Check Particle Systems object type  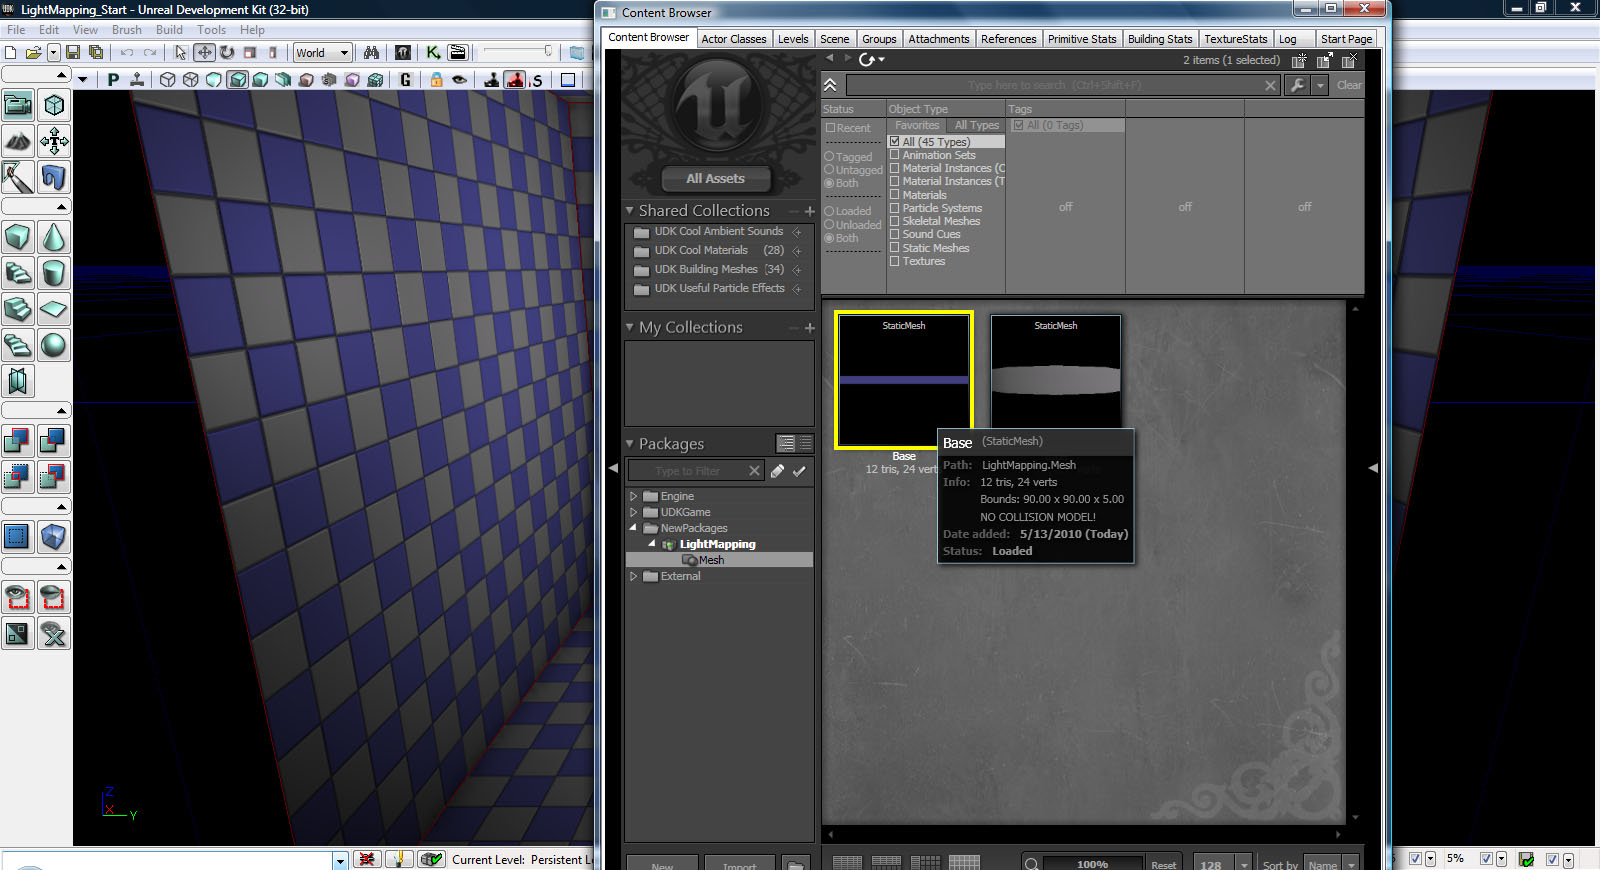click(895, 208)
